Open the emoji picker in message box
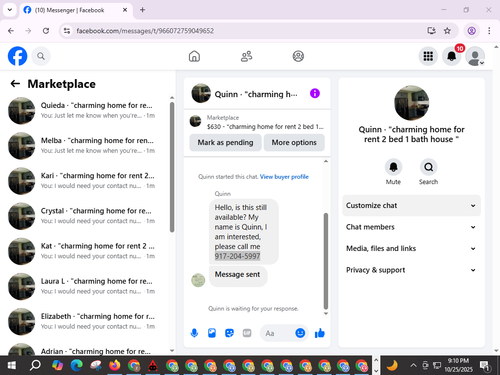500x375 pixels. pyautogui.click(x=300, y=333)
